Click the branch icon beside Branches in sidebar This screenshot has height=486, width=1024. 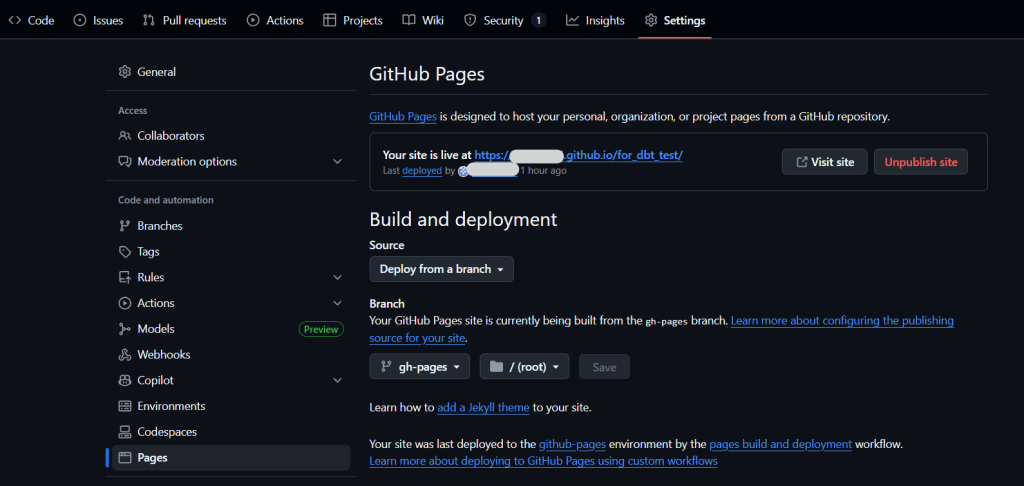125,226
